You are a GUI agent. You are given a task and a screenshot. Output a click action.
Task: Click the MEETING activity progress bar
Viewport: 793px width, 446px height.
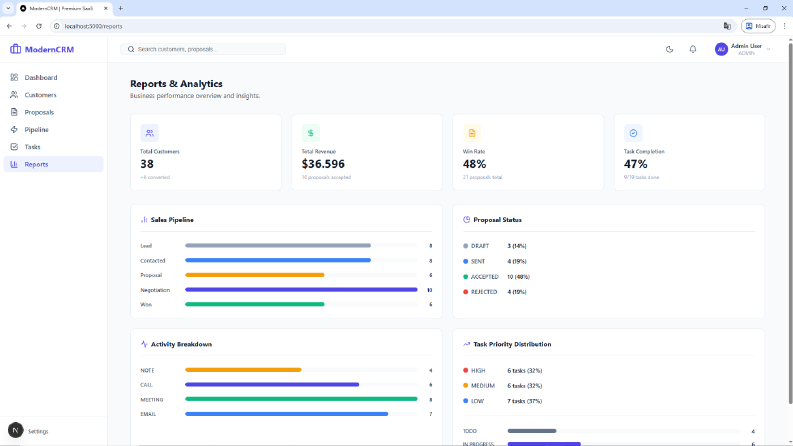[x=301, y=399]
